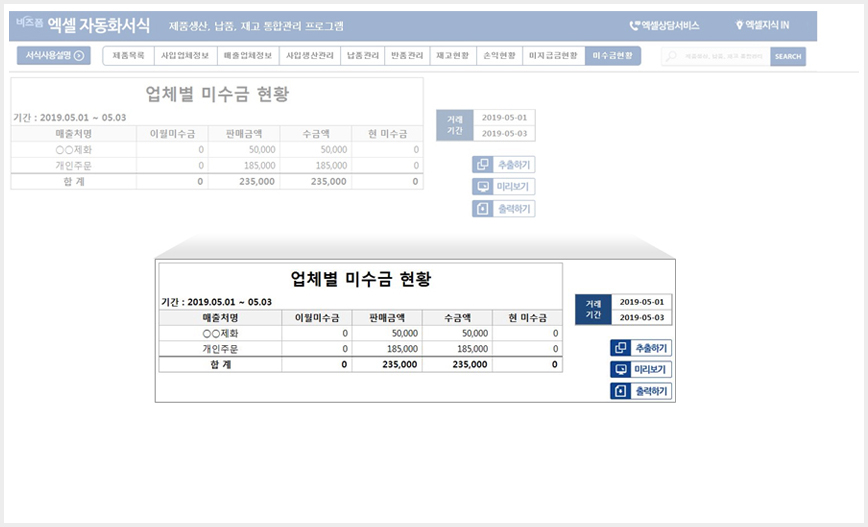Click the copy icon on callout 추출하기
Image resolution: width=868 pixels, height=527 pixels.
pyautogui.click(x=621, y=348)
